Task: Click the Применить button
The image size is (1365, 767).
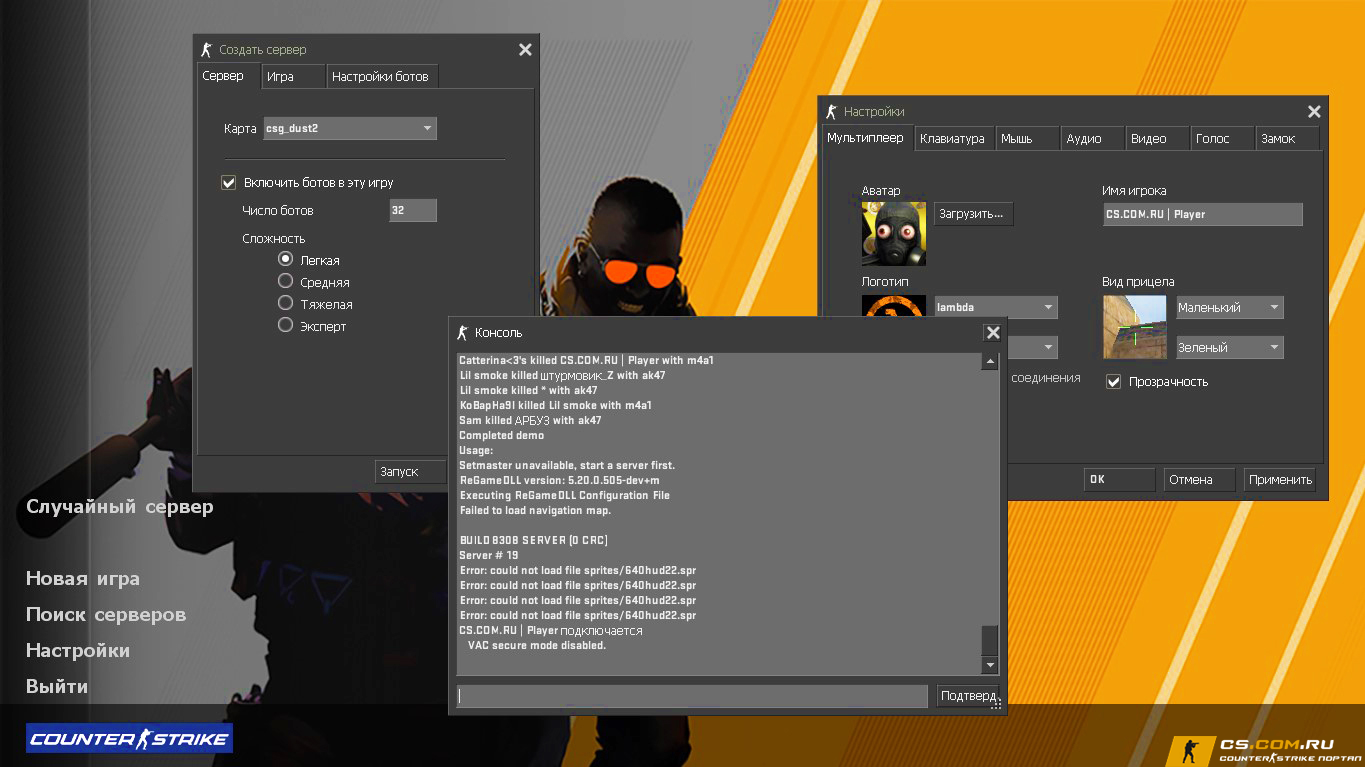Action: click(1280, 479)
